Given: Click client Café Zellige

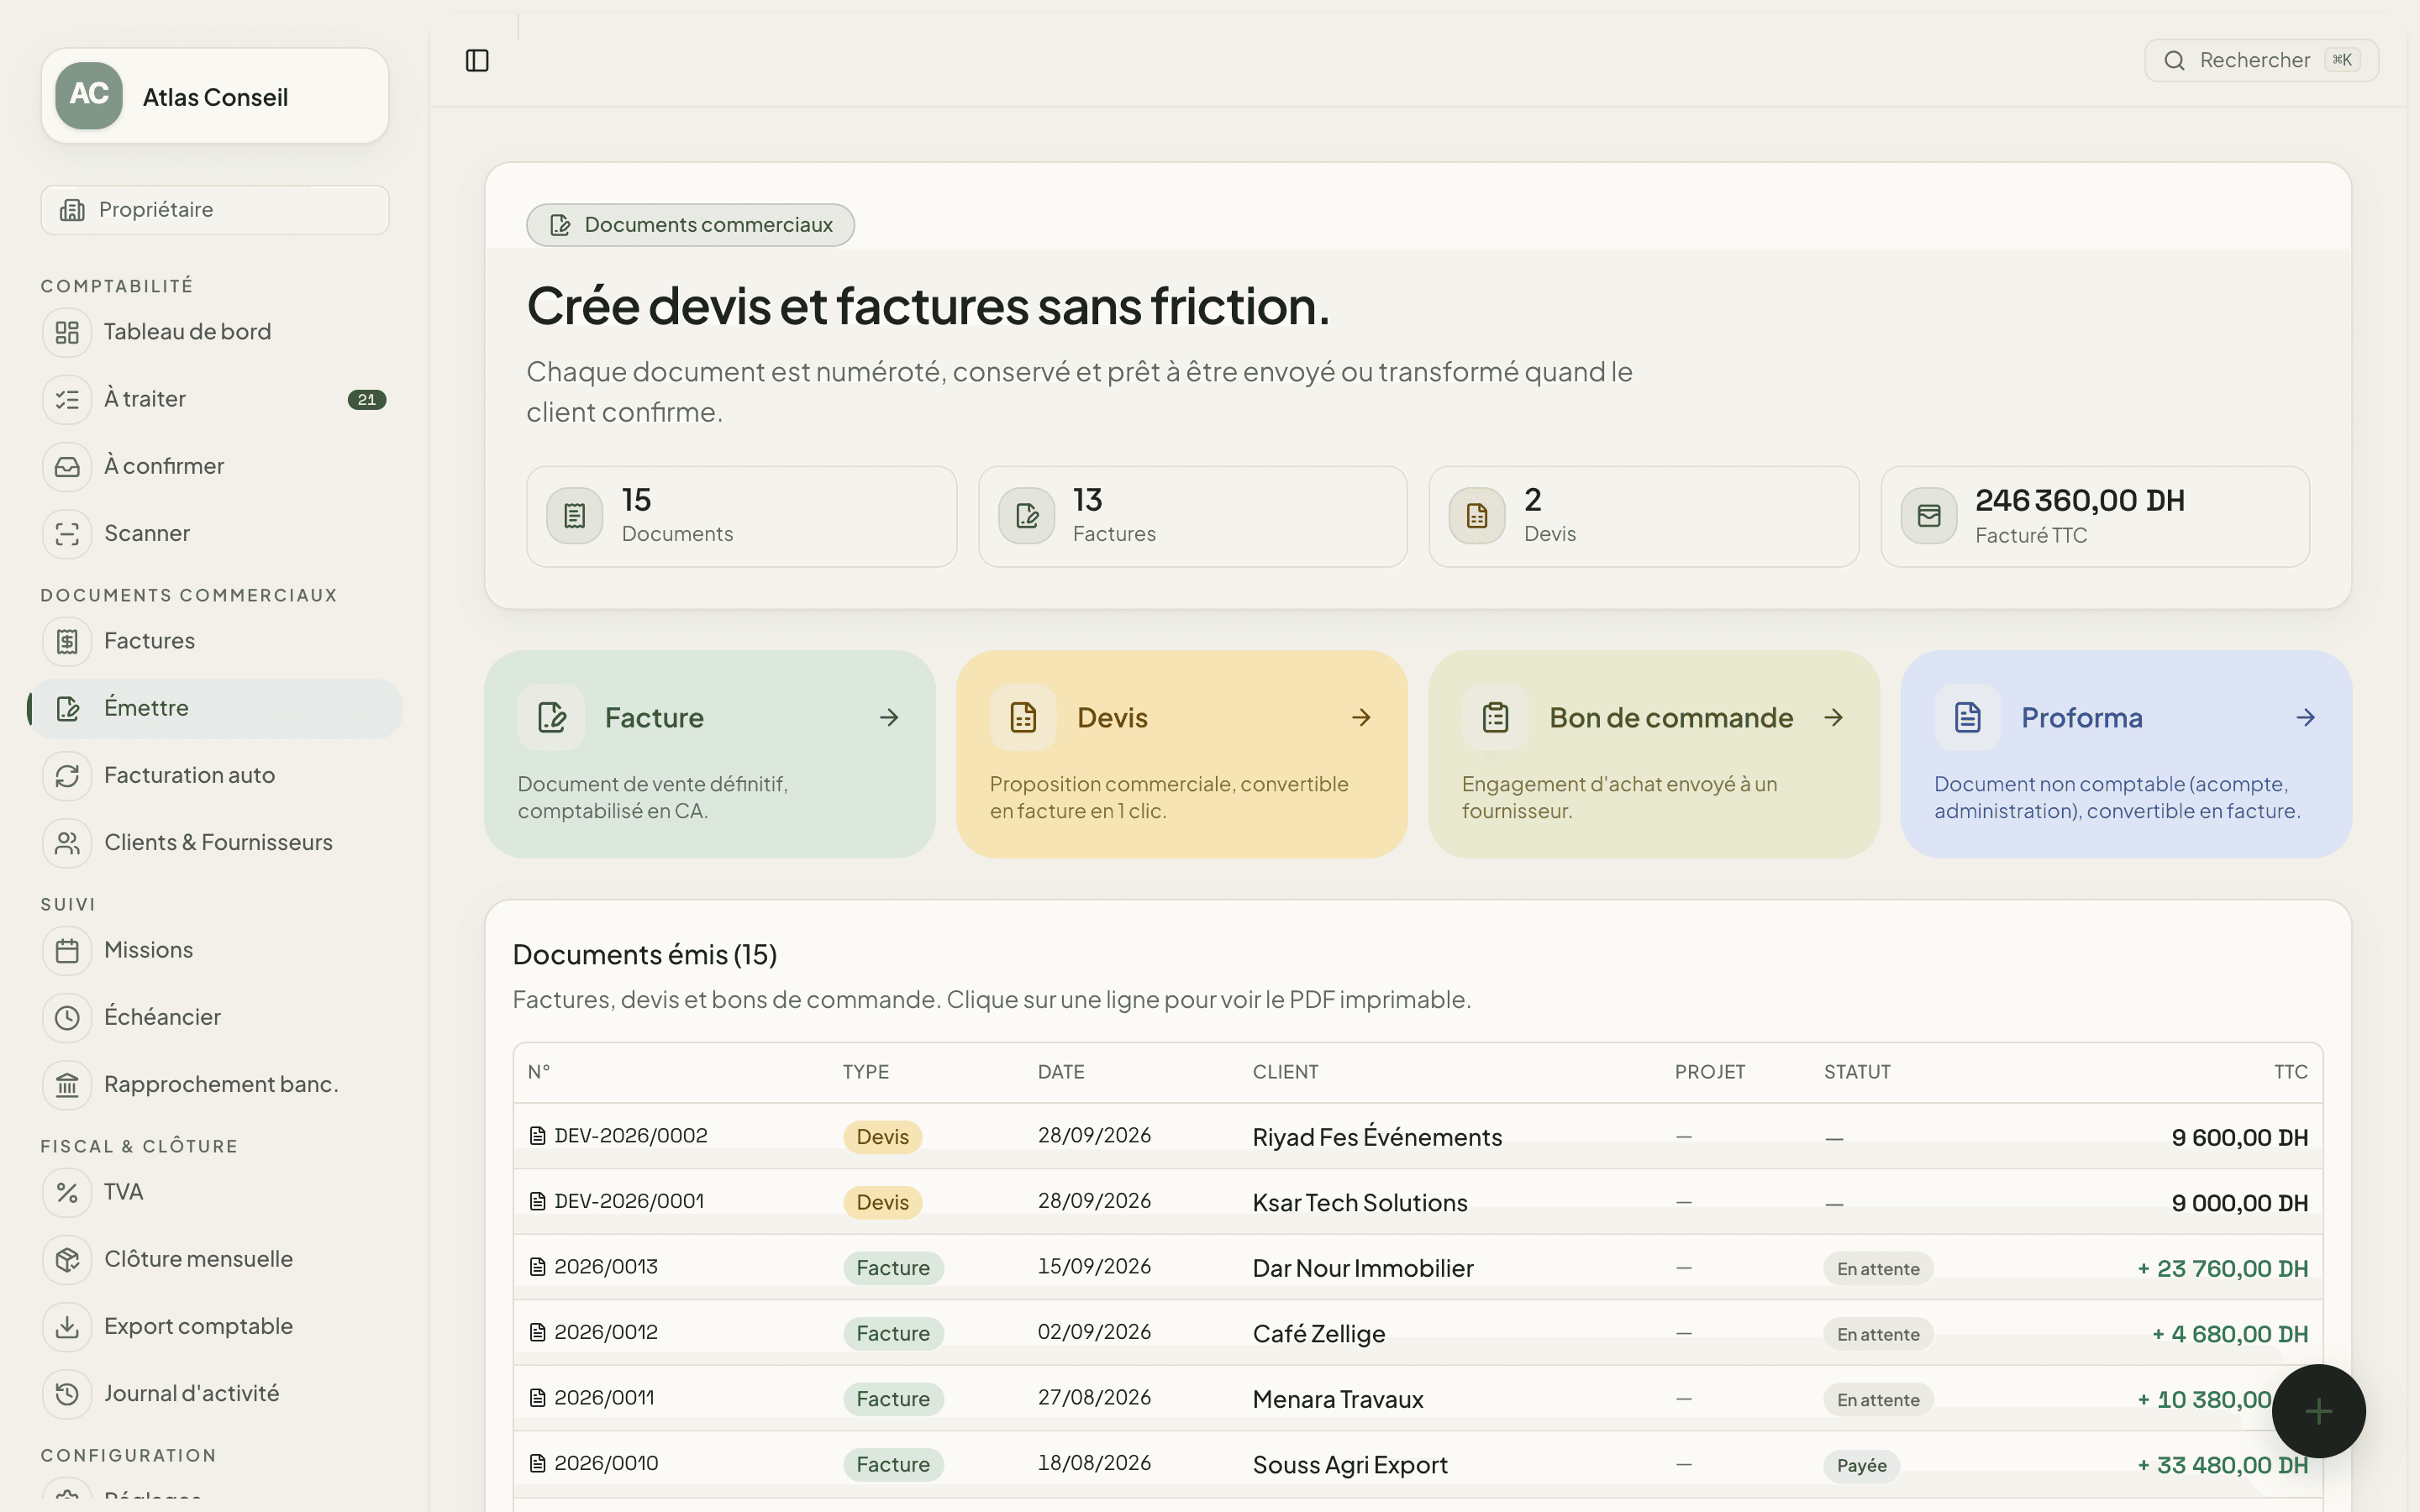Looking at the screenshot, I should pos(1318,1334).
